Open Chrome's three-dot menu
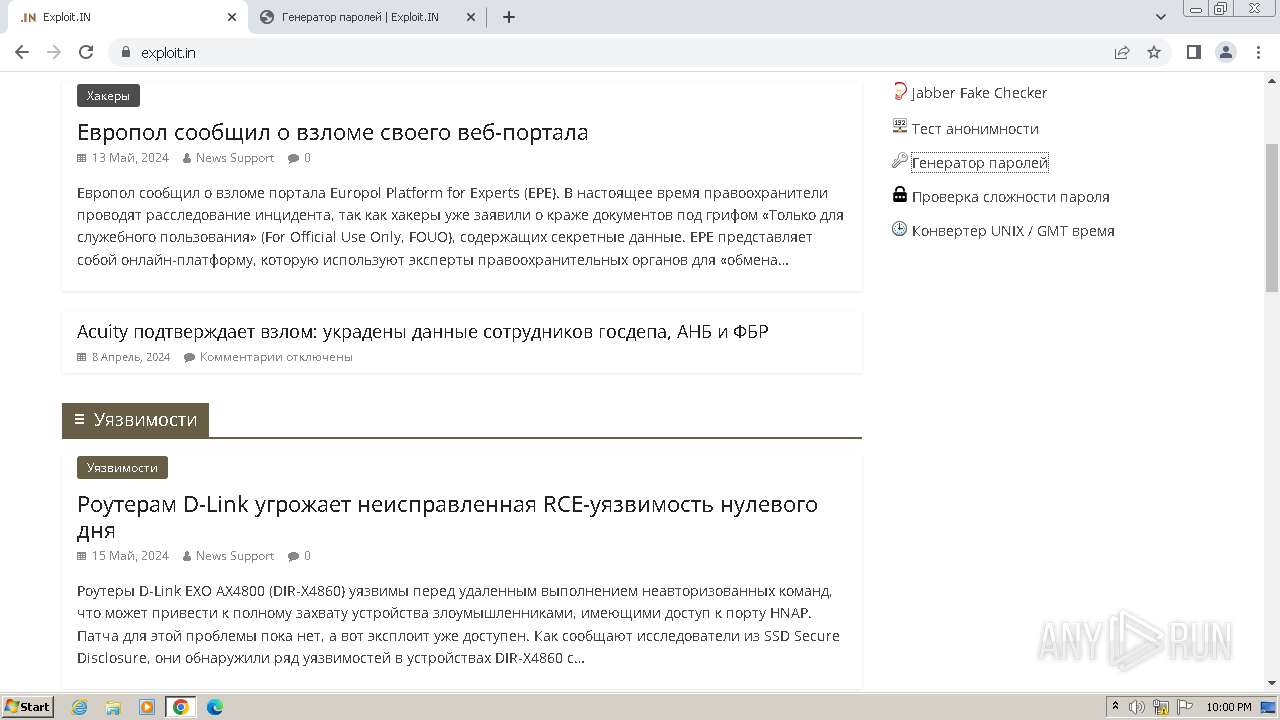Screen dimensions: 1280x720 click(1258, 52)
